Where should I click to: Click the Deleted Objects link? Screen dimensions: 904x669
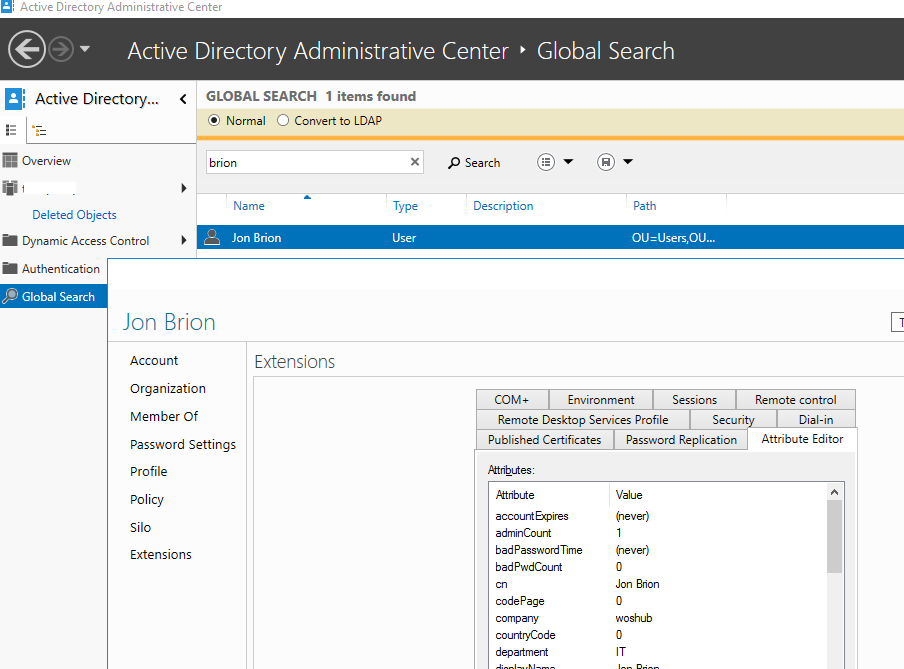pyautogui.click(x=74, y=214)
